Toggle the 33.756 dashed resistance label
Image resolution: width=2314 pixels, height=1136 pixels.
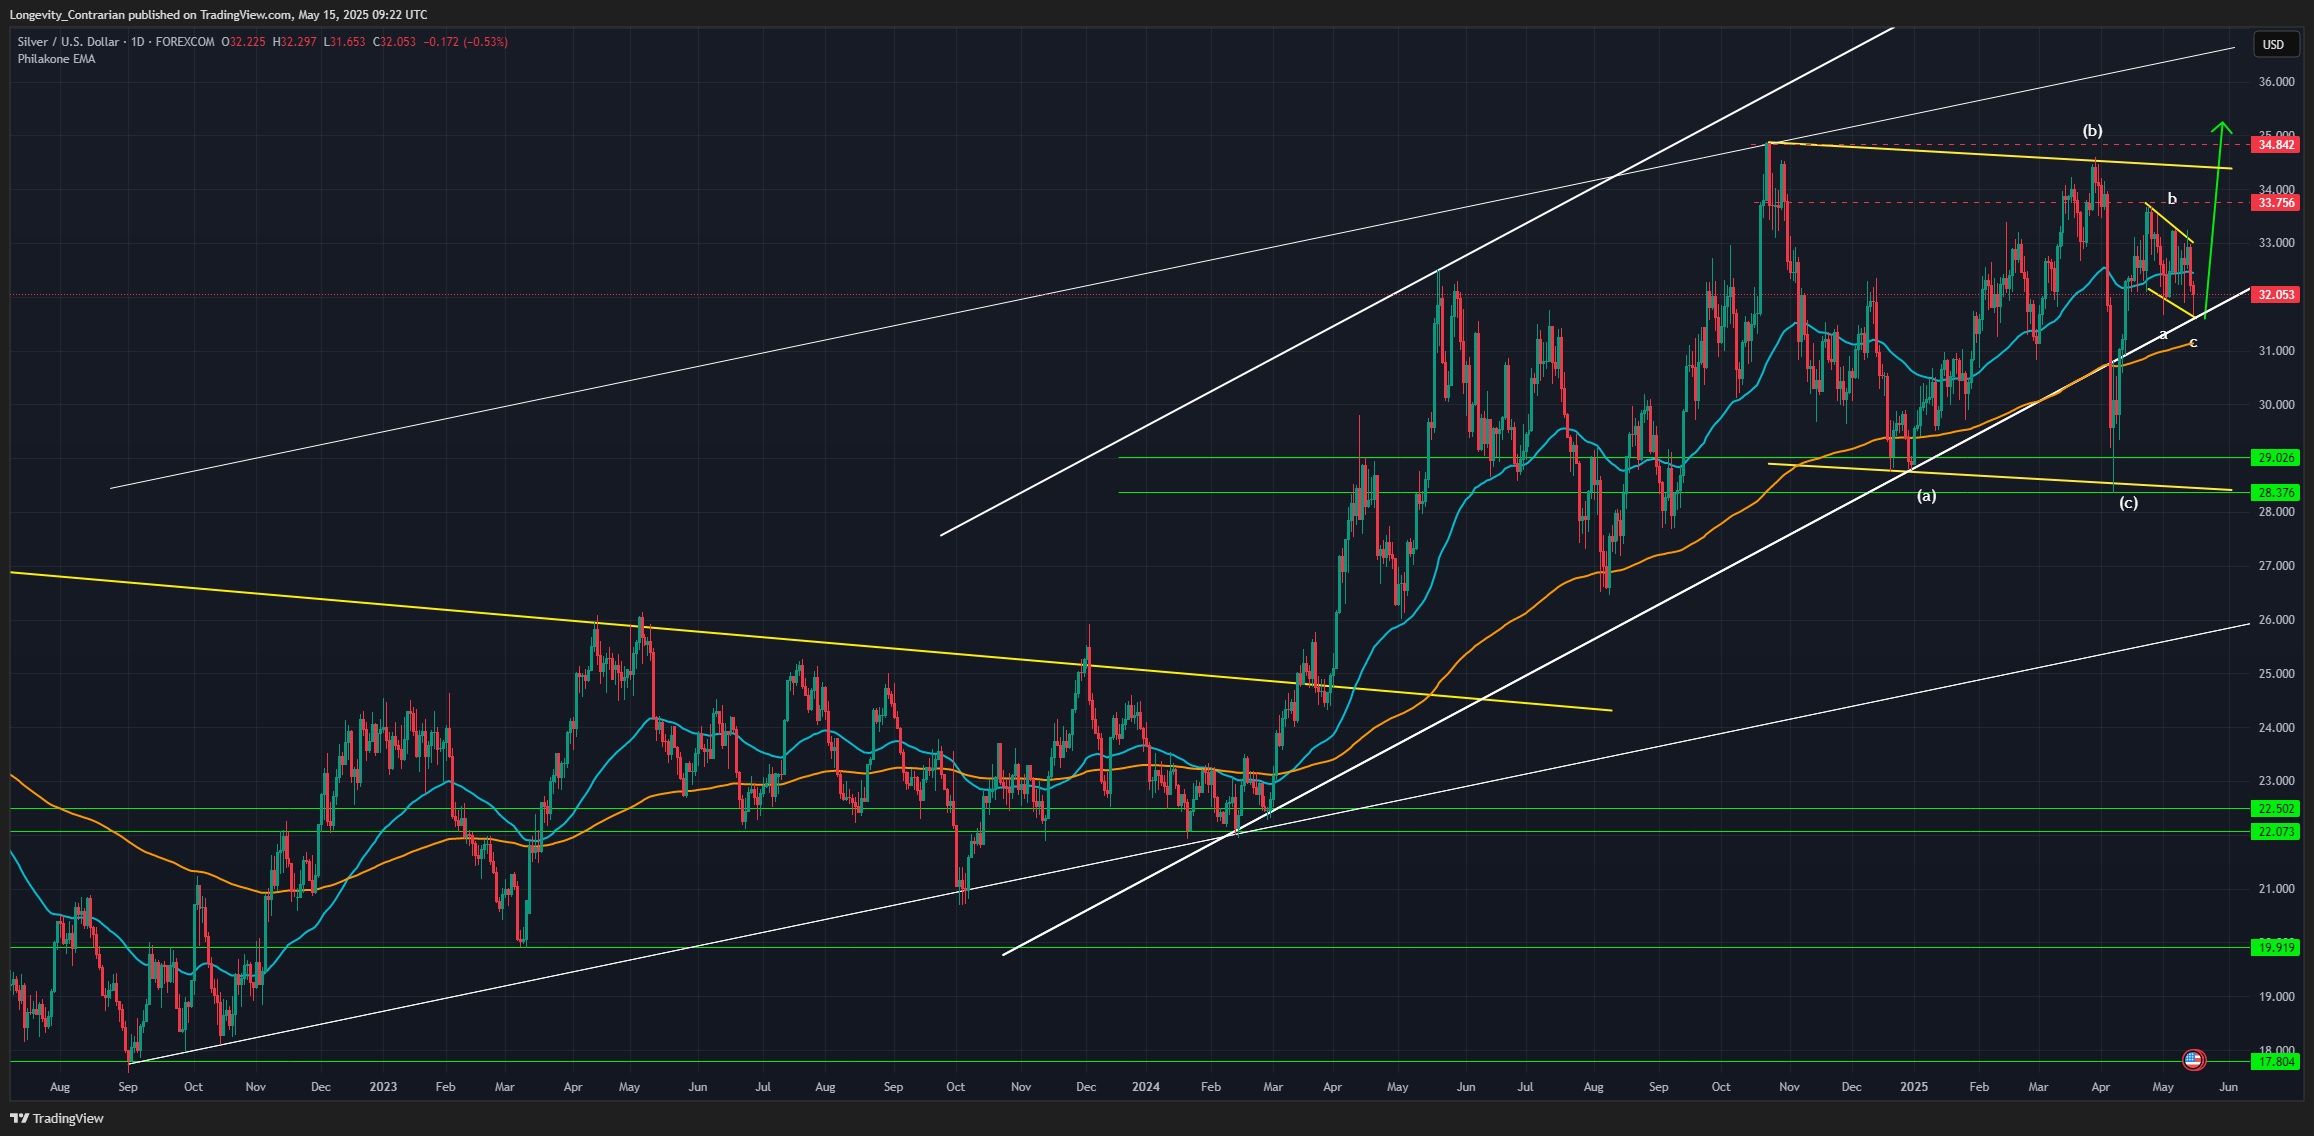pyautogui.click(x=2274, y=203)
